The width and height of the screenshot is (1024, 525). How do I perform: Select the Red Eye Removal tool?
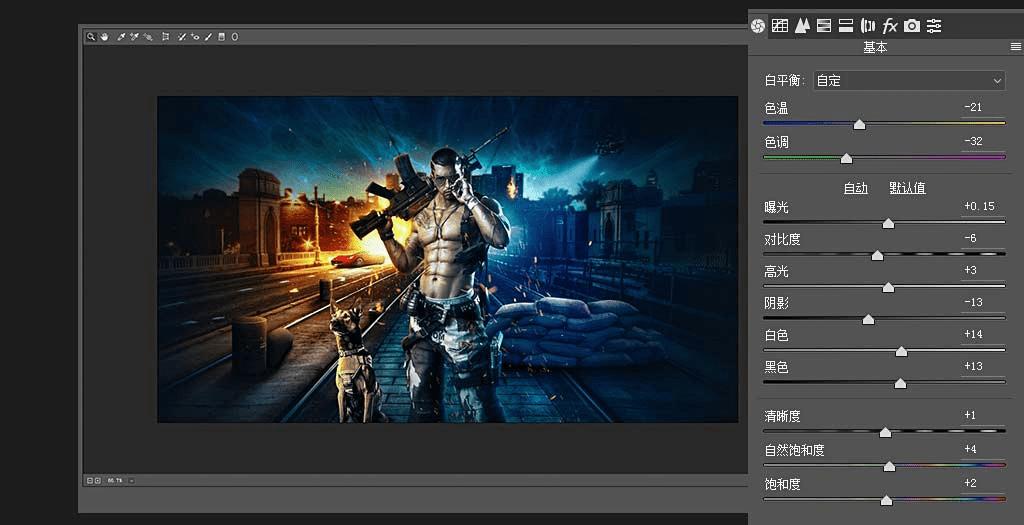coord(195,37)
